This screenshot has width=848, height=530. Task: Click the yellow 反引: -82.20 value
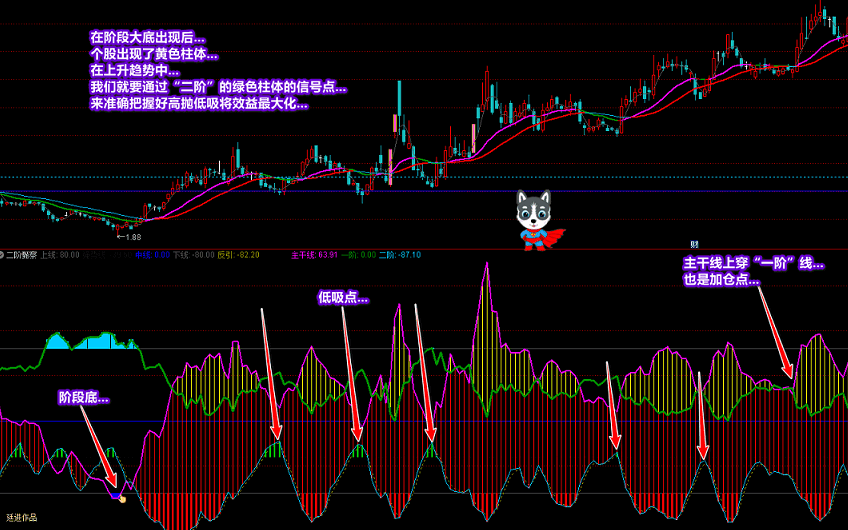(x=238, y=255)
